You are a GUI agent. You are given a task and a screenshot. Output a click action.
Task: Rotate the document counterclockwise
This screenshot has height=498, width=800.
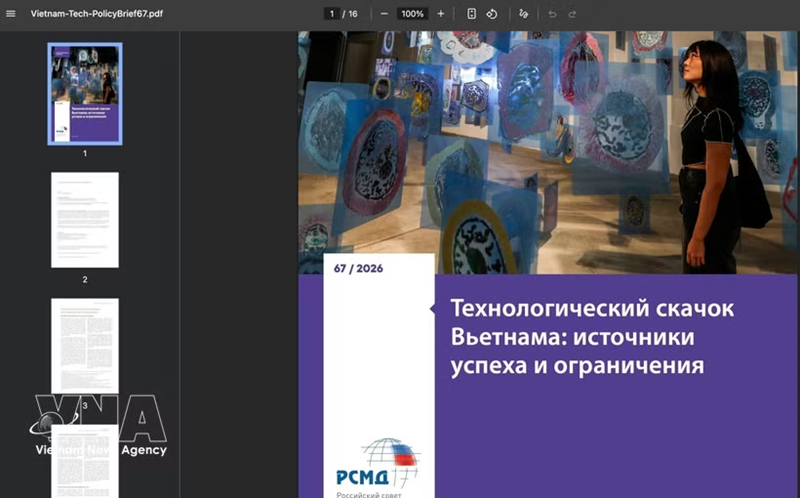click(492, 14)
